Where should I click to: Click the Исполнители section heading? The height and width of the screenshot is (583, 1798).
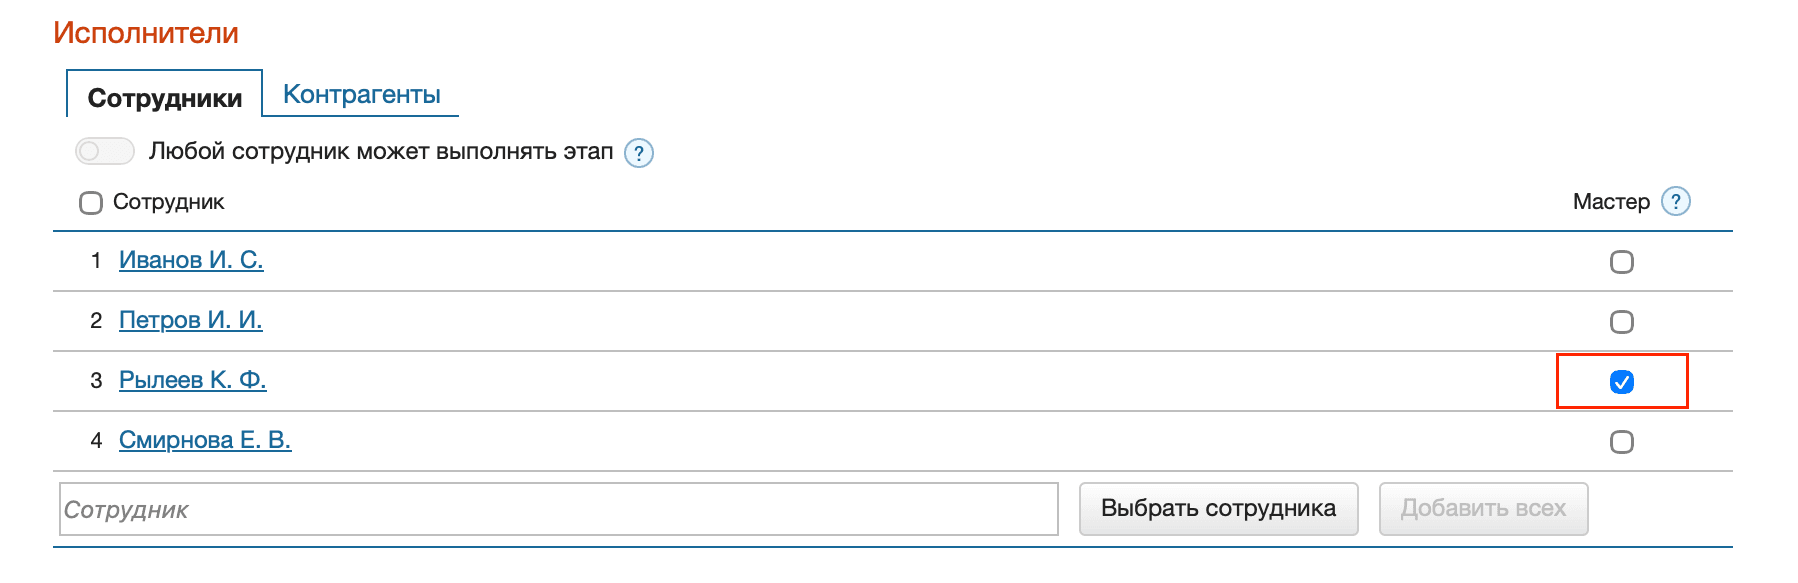[x=146, y=33]
